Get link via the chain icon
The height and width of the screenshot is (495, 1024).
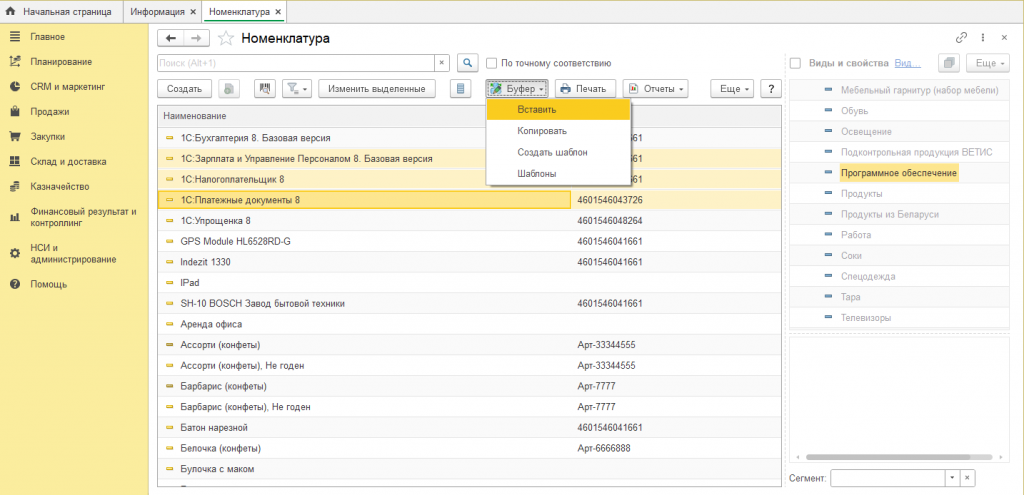[x=961, y=38]
